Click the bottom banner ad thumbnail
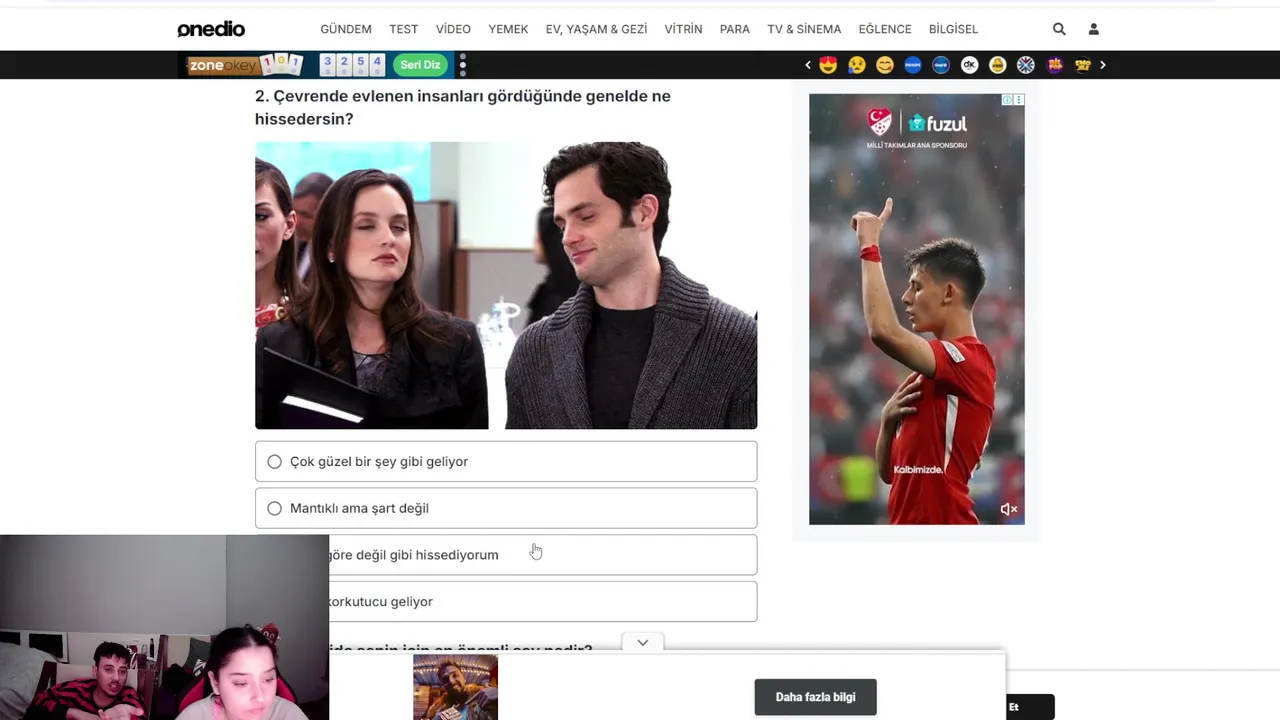Viewport: 1280px width, 720px height. point(455,687)
